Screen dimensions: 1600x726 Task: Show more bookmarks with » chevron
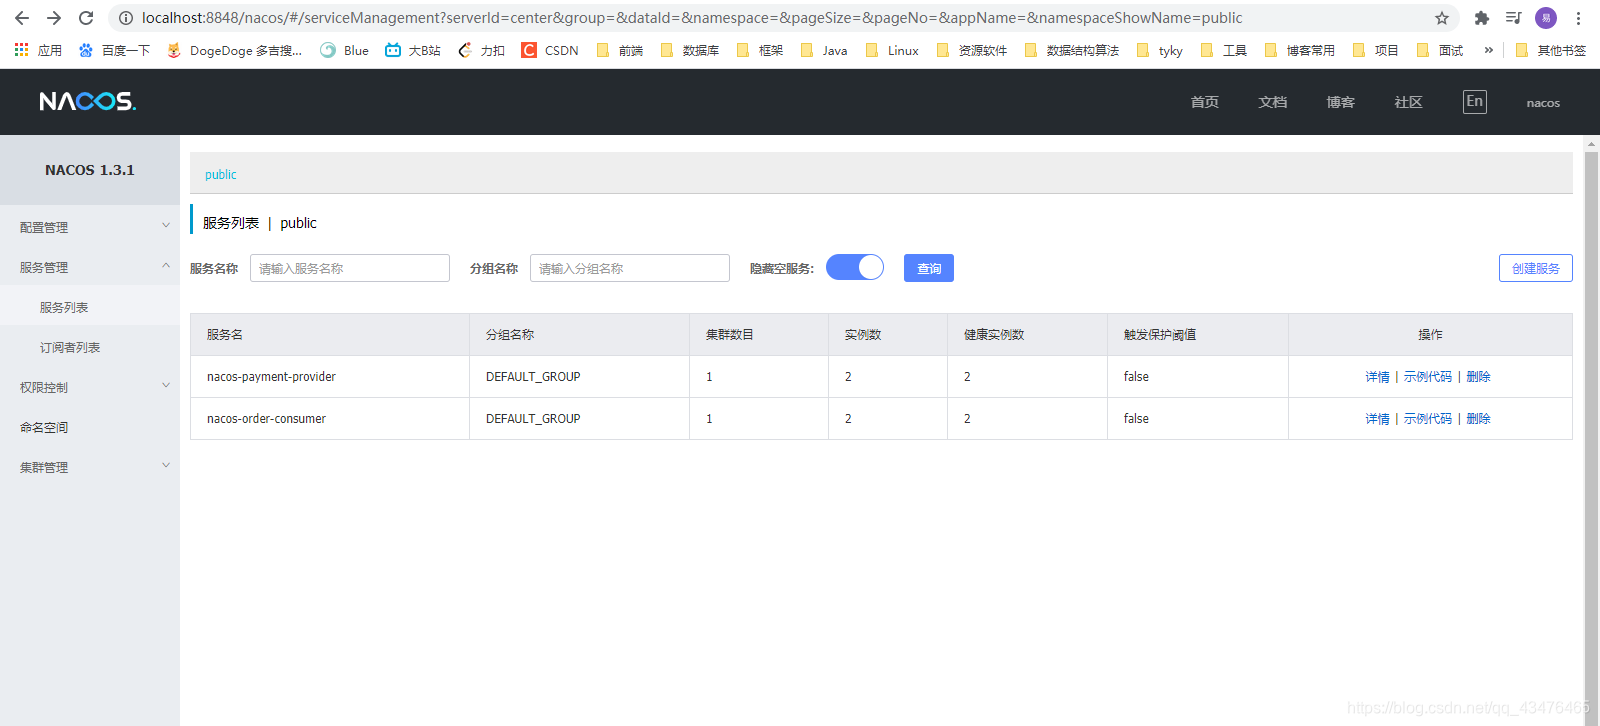[x=1489, y=50]
